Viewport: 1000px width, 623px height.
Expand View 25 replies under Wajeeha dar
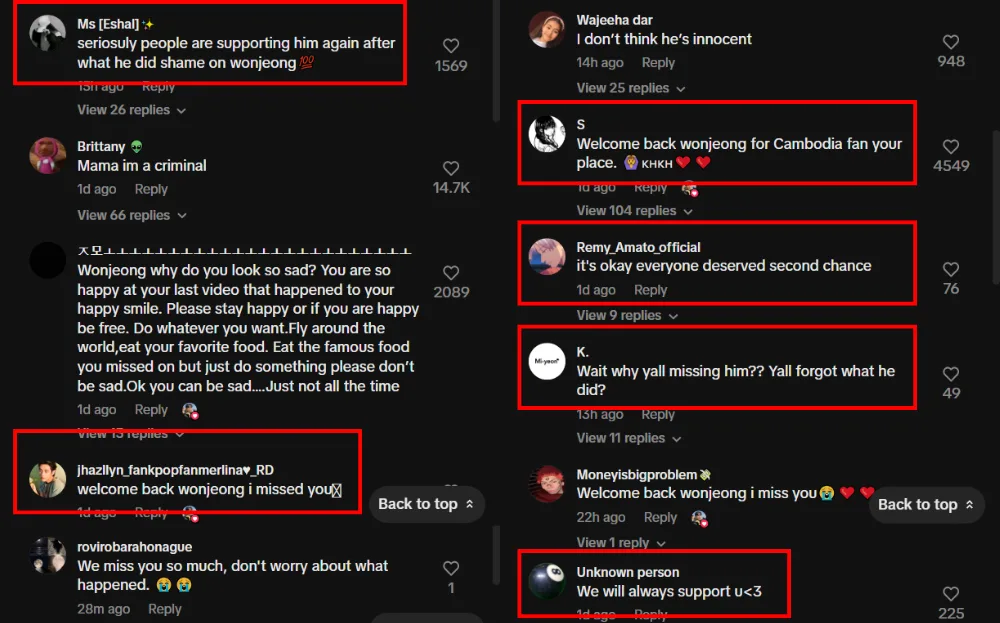[x=630, y=88]
